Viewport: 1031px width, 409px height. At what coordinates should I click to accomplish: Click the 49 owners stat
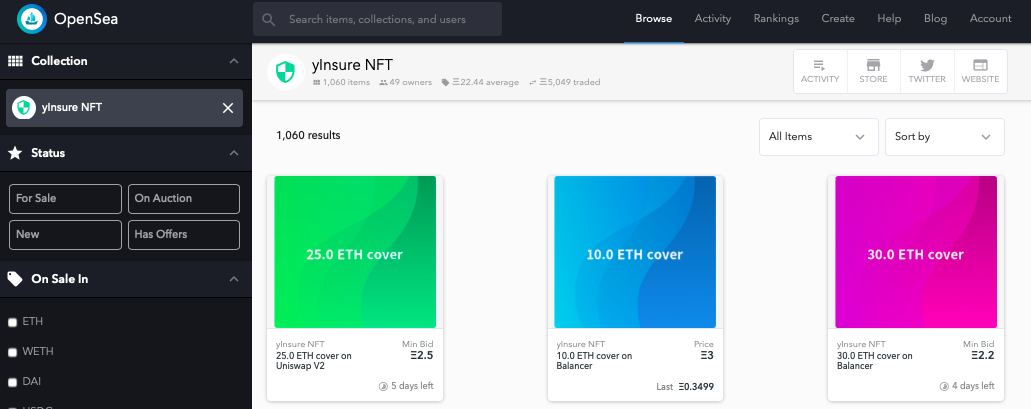[x=406, y=82]
